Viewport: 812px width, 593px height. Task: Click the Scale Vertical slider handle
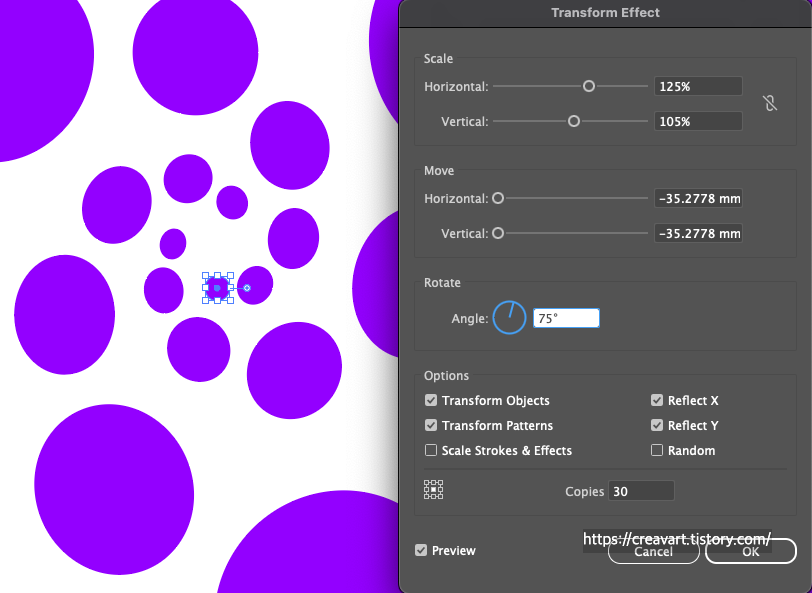[x=574, y=121]
